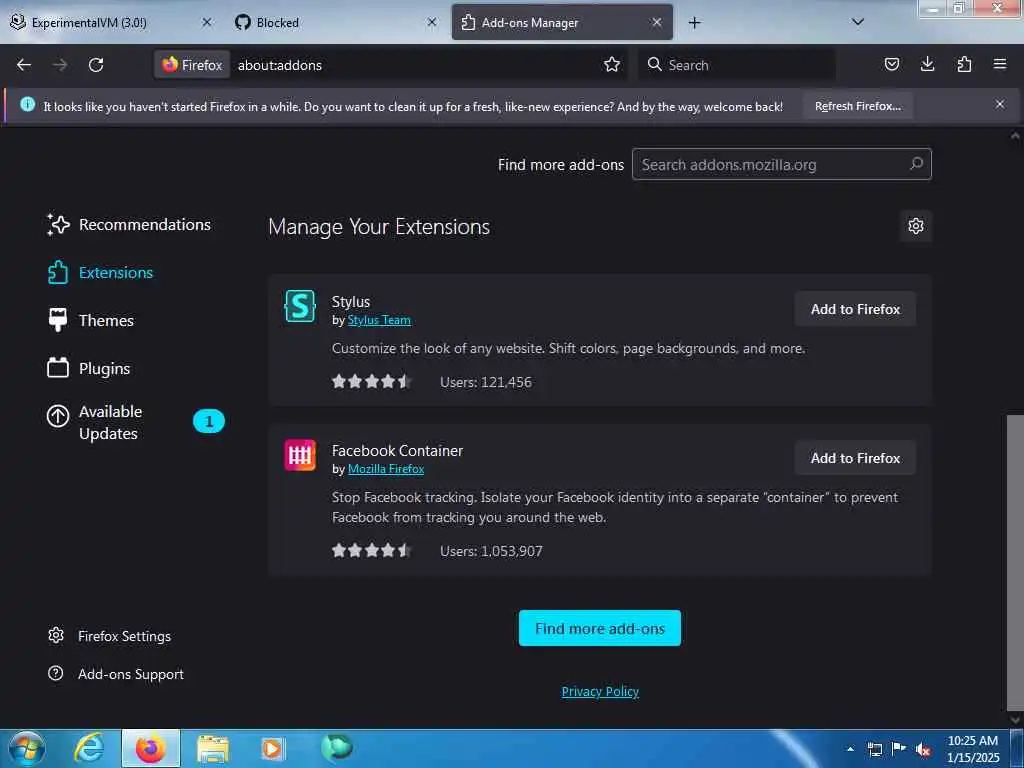
Task: Open the Privacy Policy link
Action: coord(600,691)
